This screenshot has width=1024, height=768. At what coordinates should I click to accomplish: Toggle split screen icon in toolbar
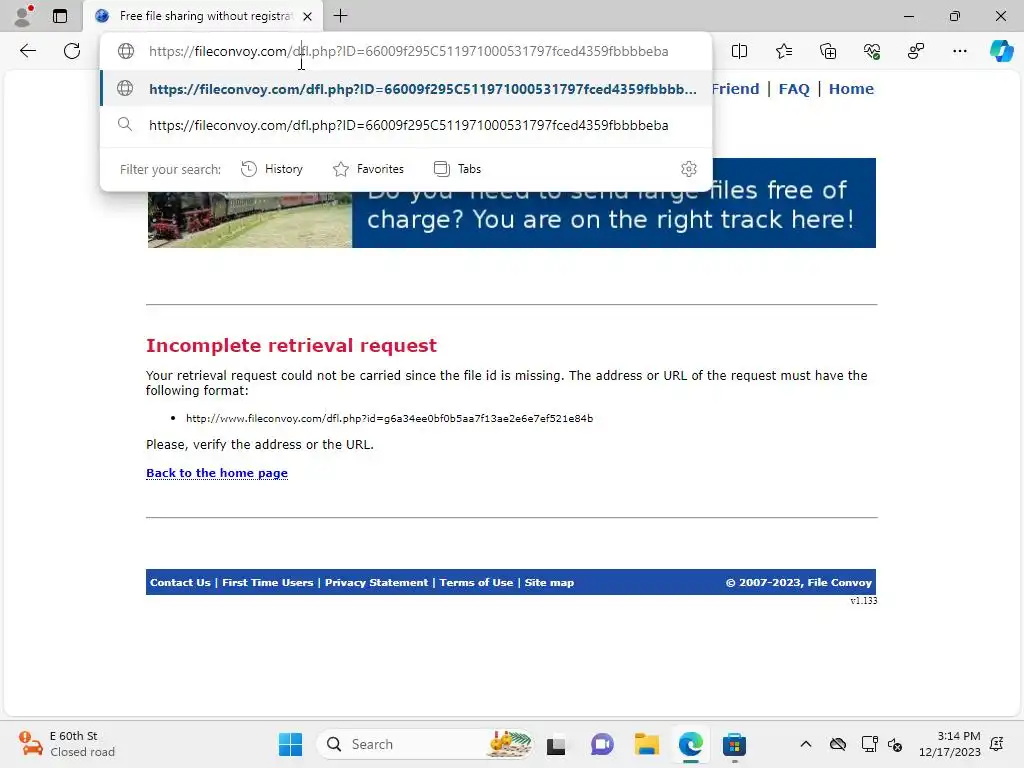[x=739, y=51]
